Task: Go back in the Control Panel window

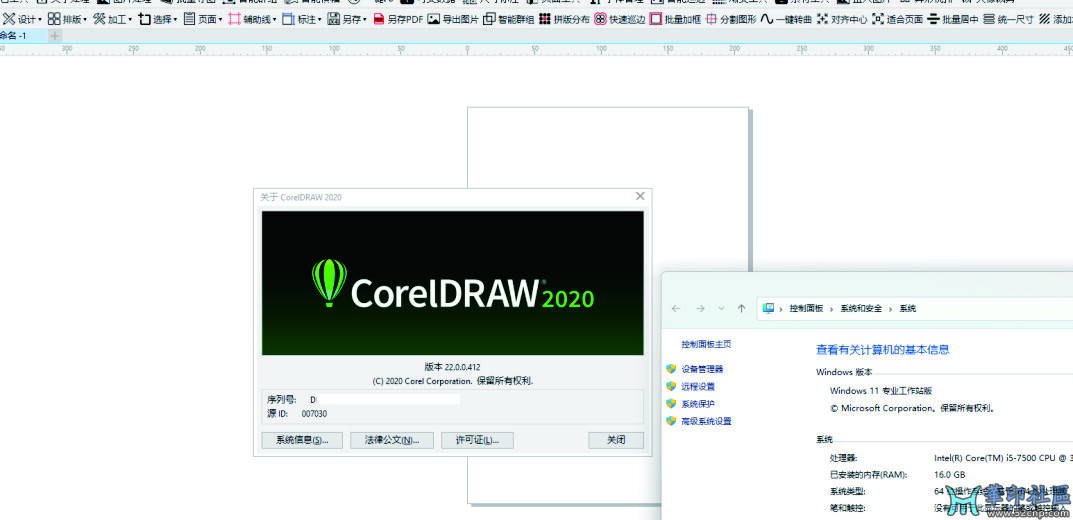Action: click(676, 309)
